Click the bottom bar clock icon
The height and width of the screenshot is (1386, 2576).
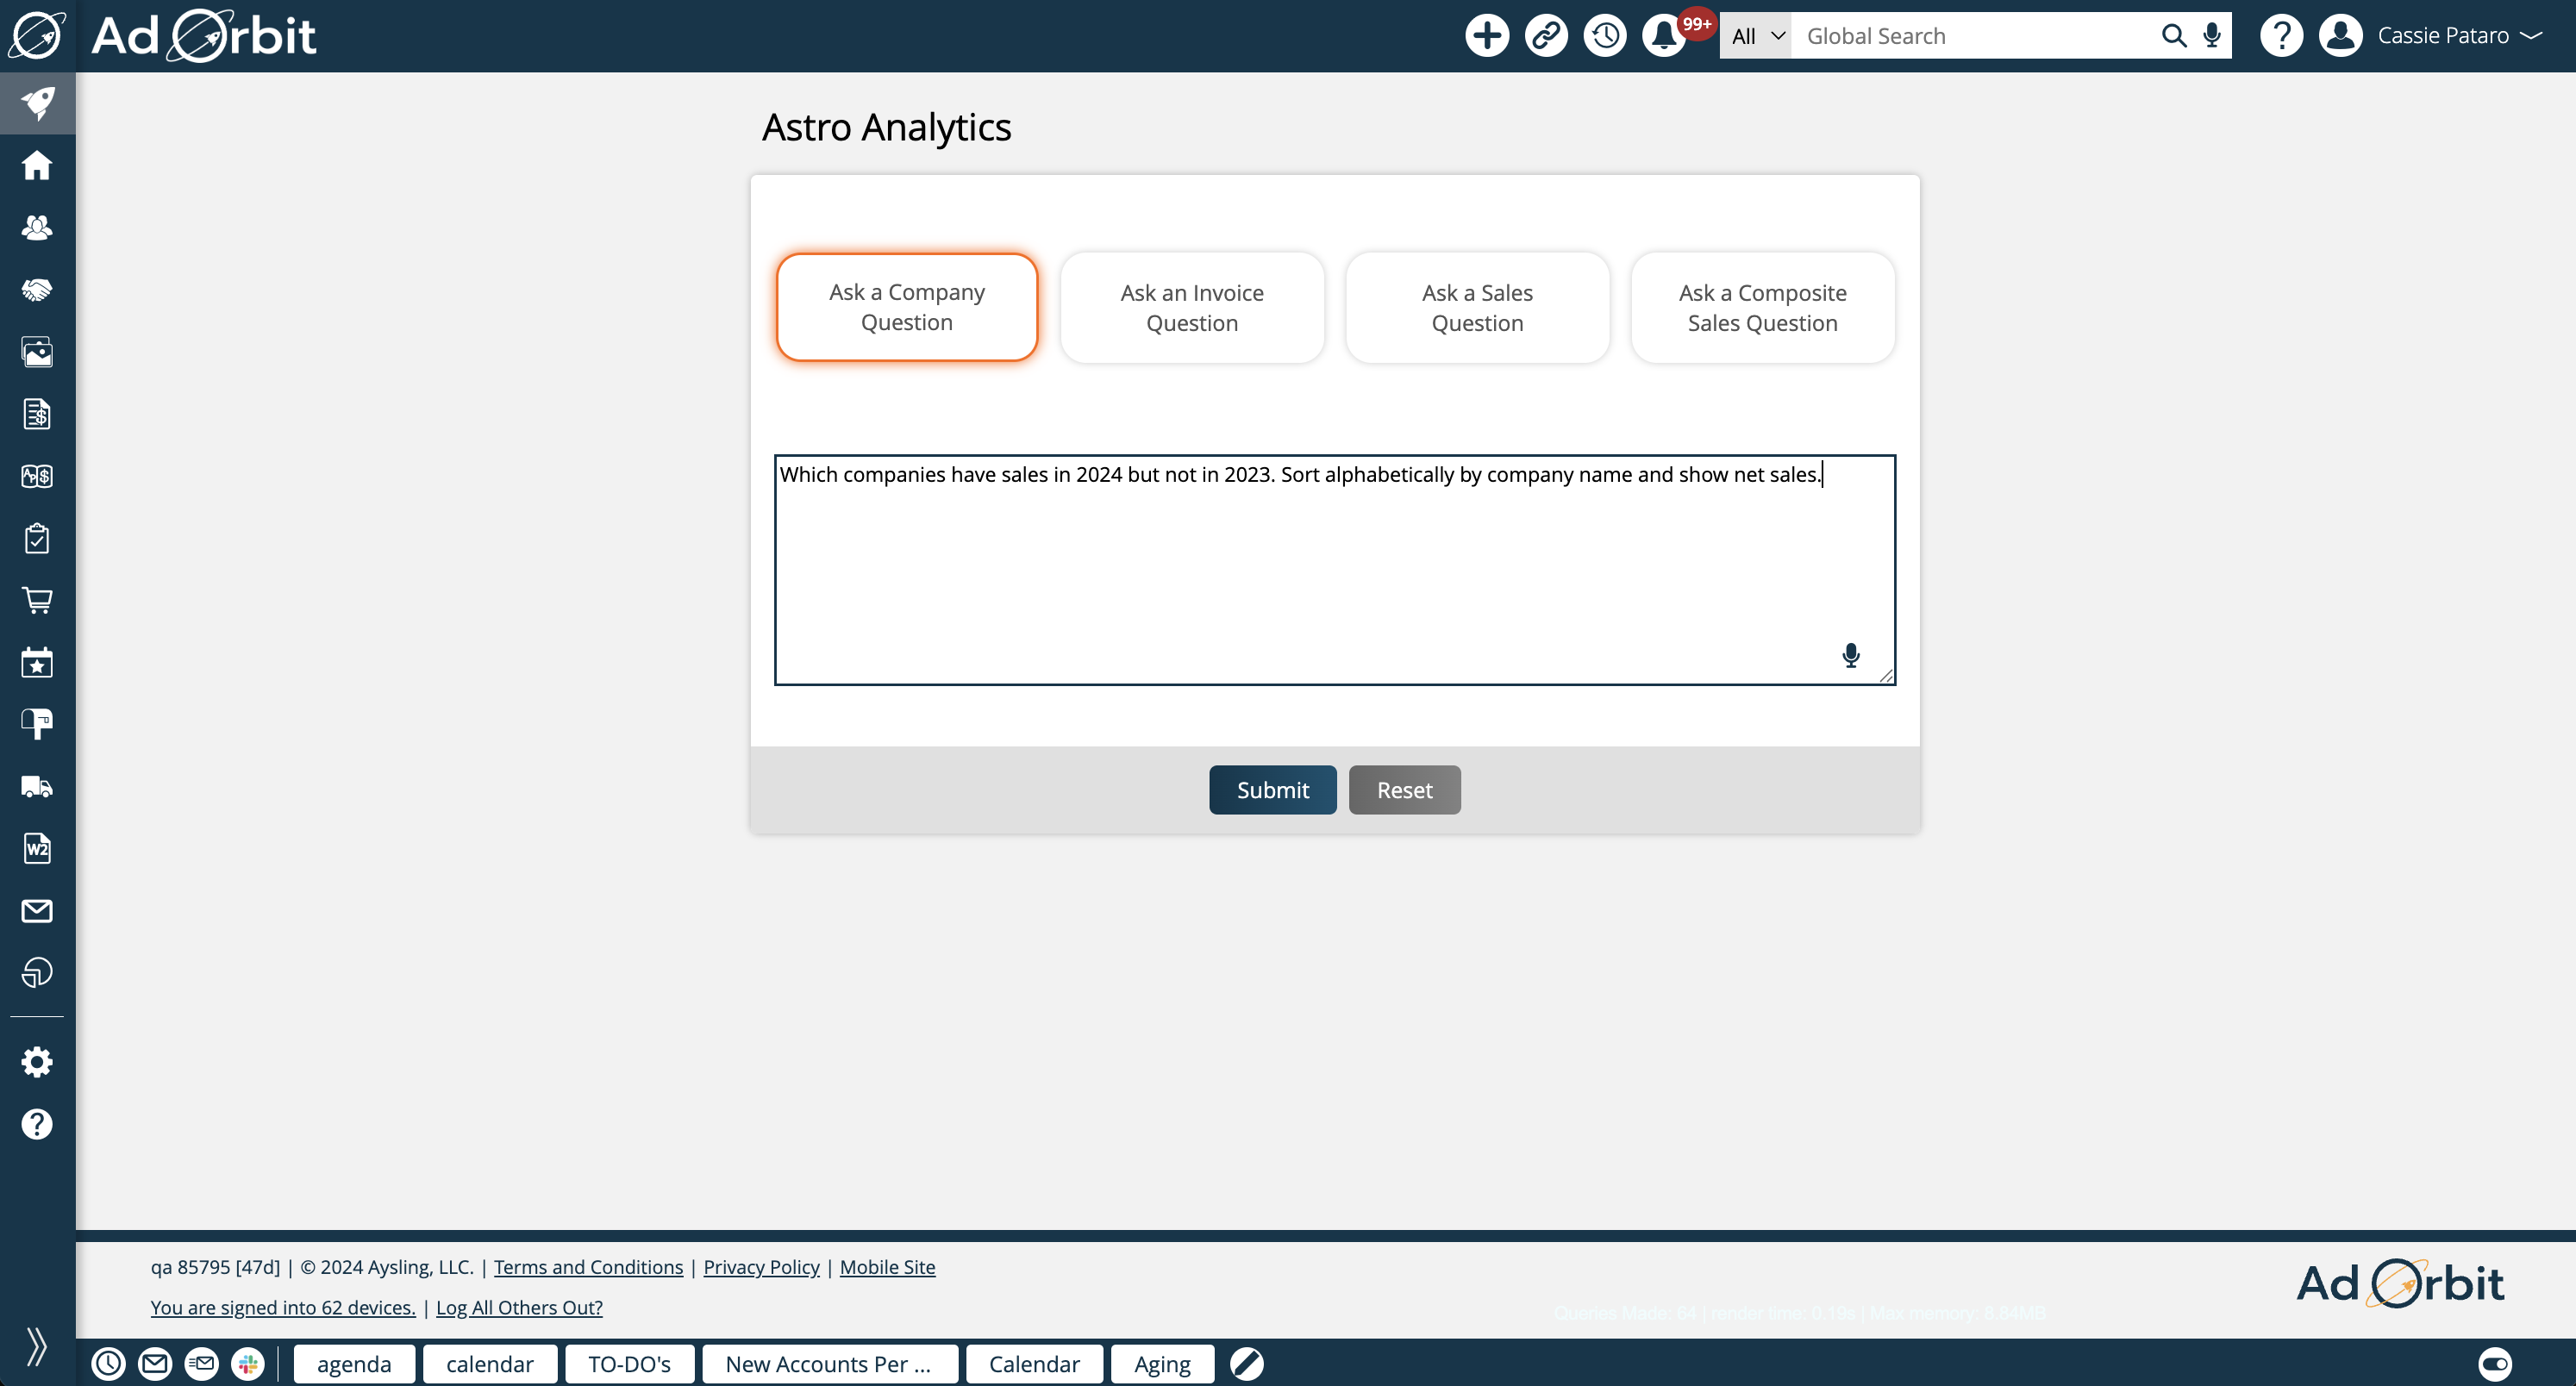pyautogui.click(x=108, y=1363)
